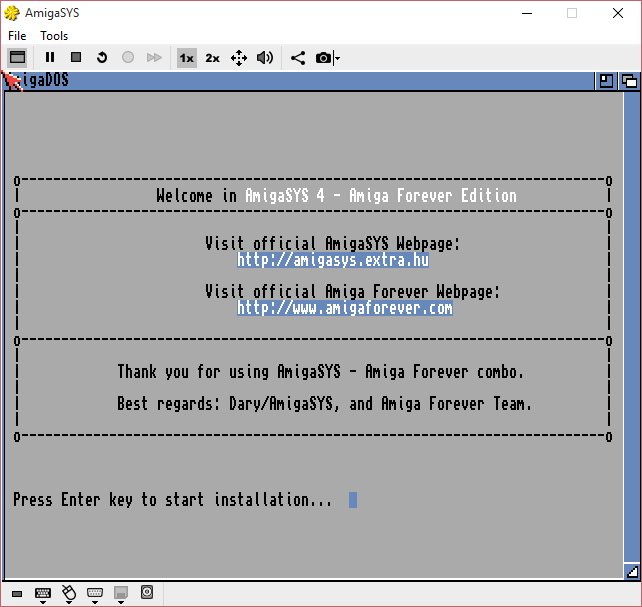Viewport: 642px width, 607px height.
Task: Click the http://www.amigaforever.com link
Action: point(345,308)
